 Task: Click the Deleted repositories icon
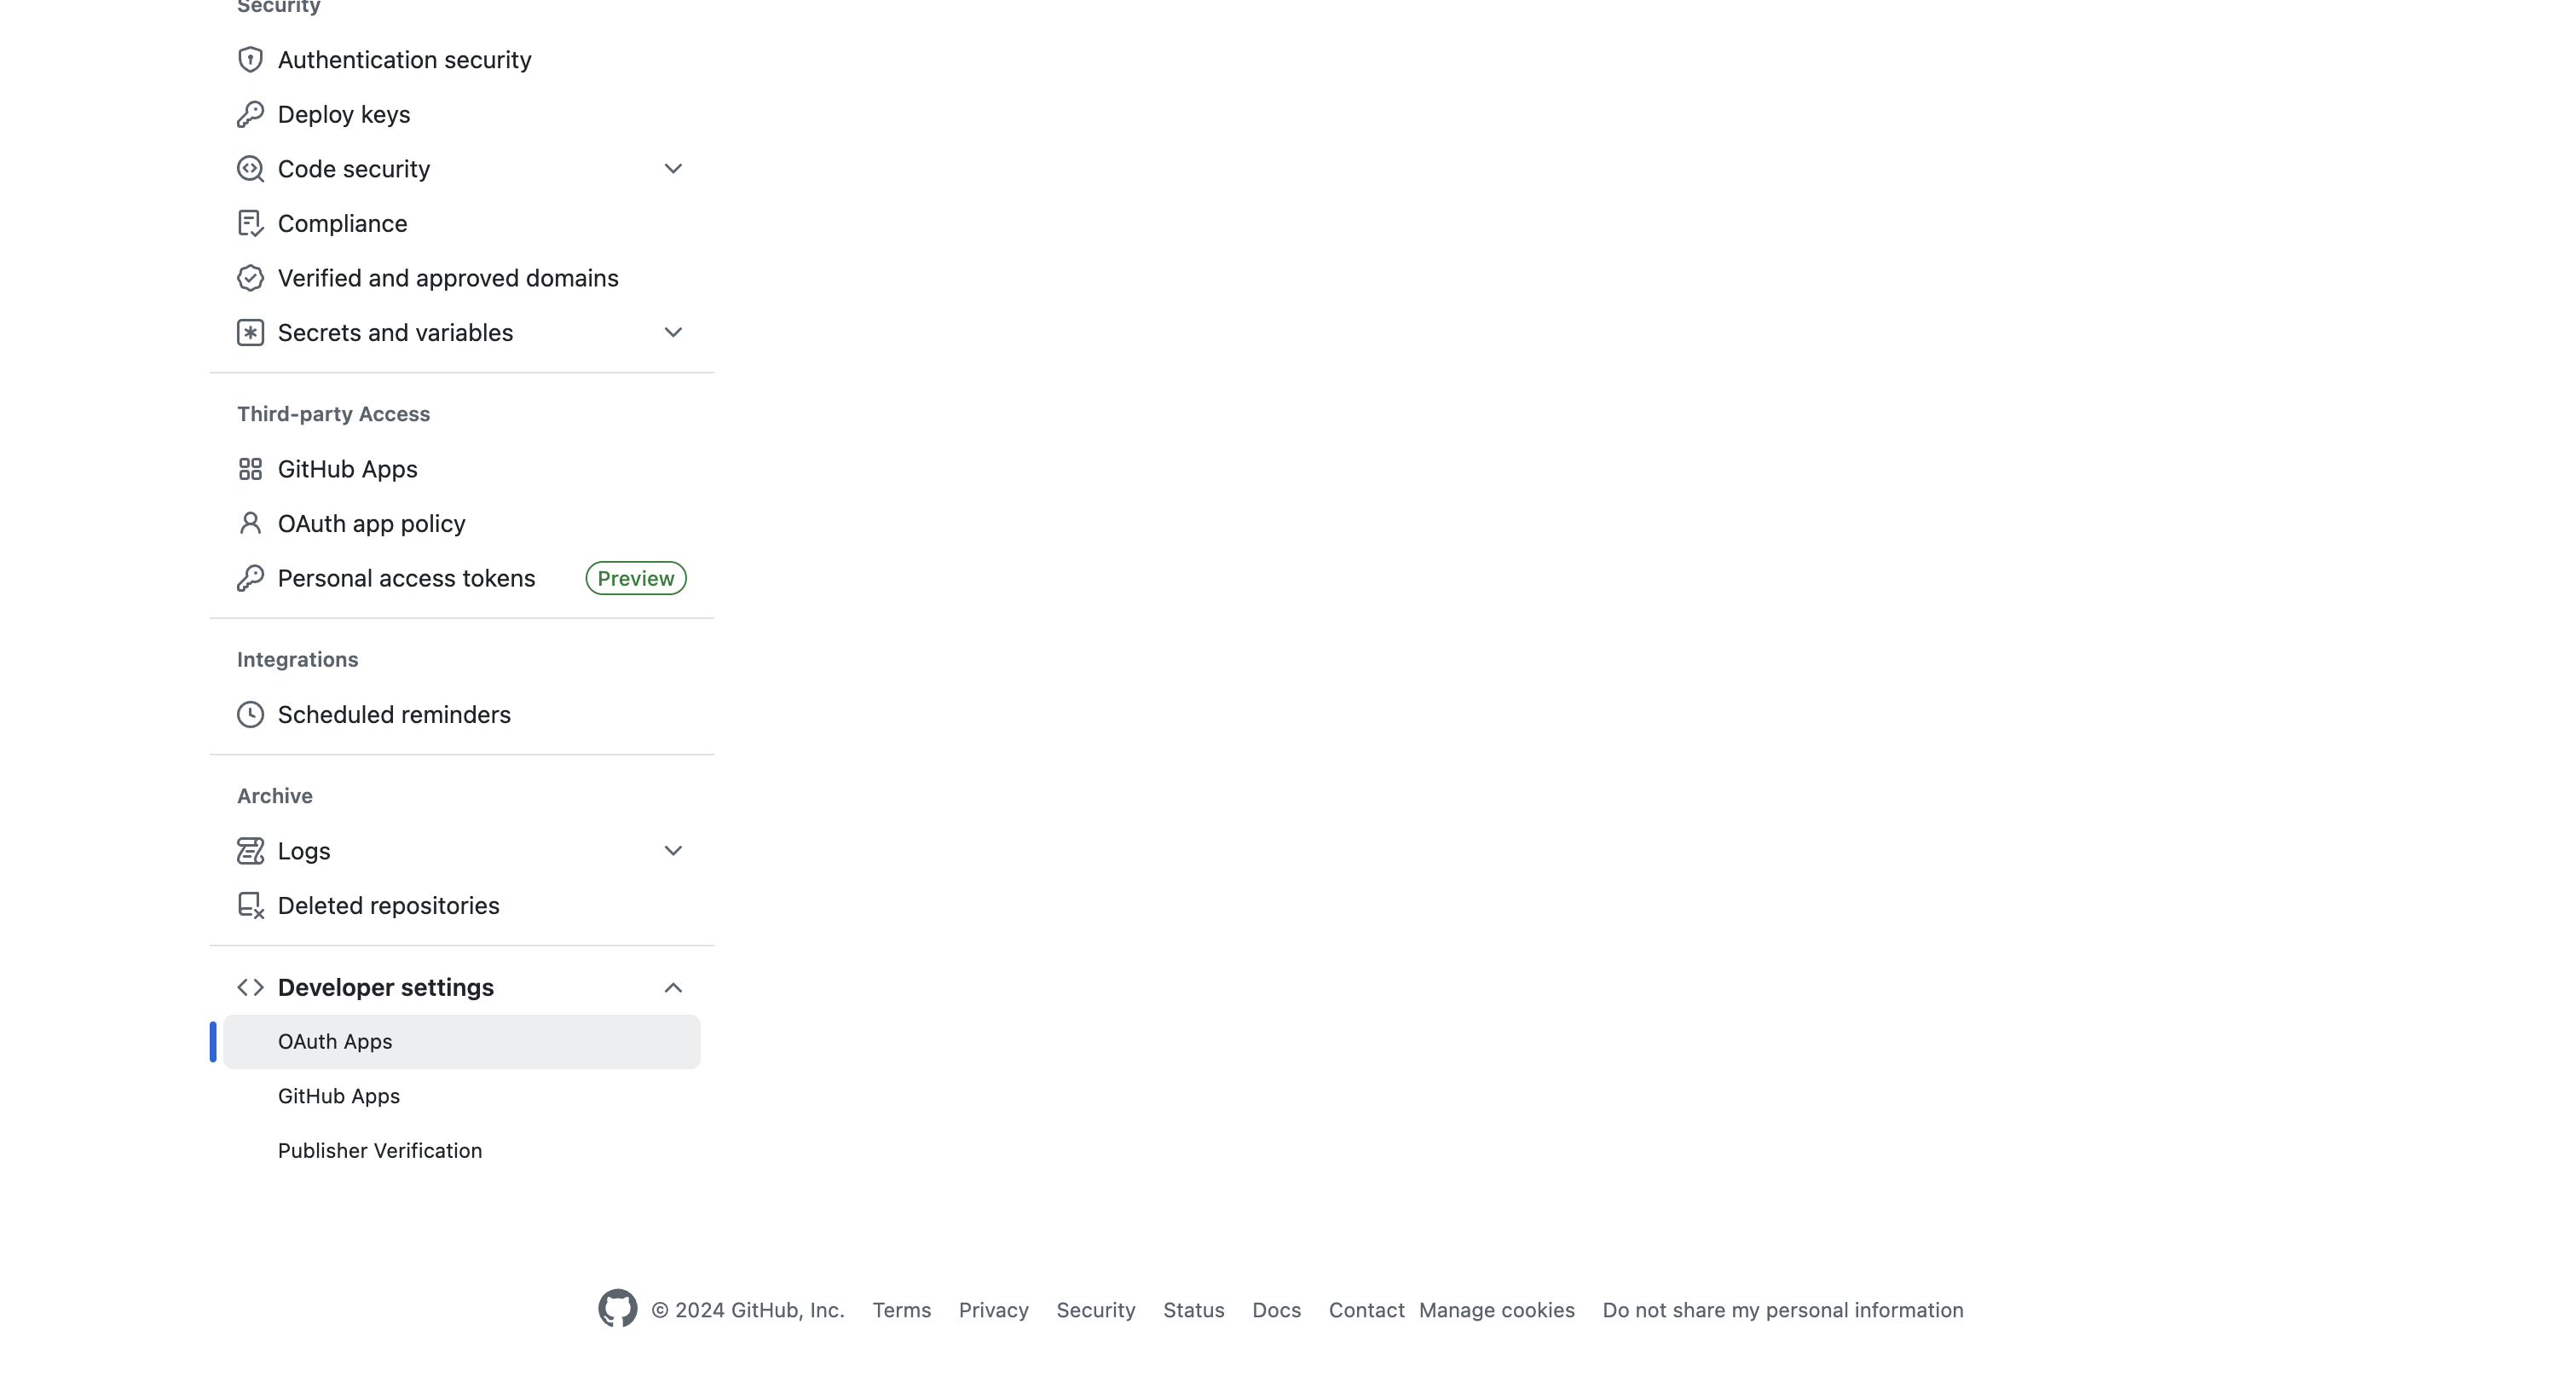tap(250, 906)
